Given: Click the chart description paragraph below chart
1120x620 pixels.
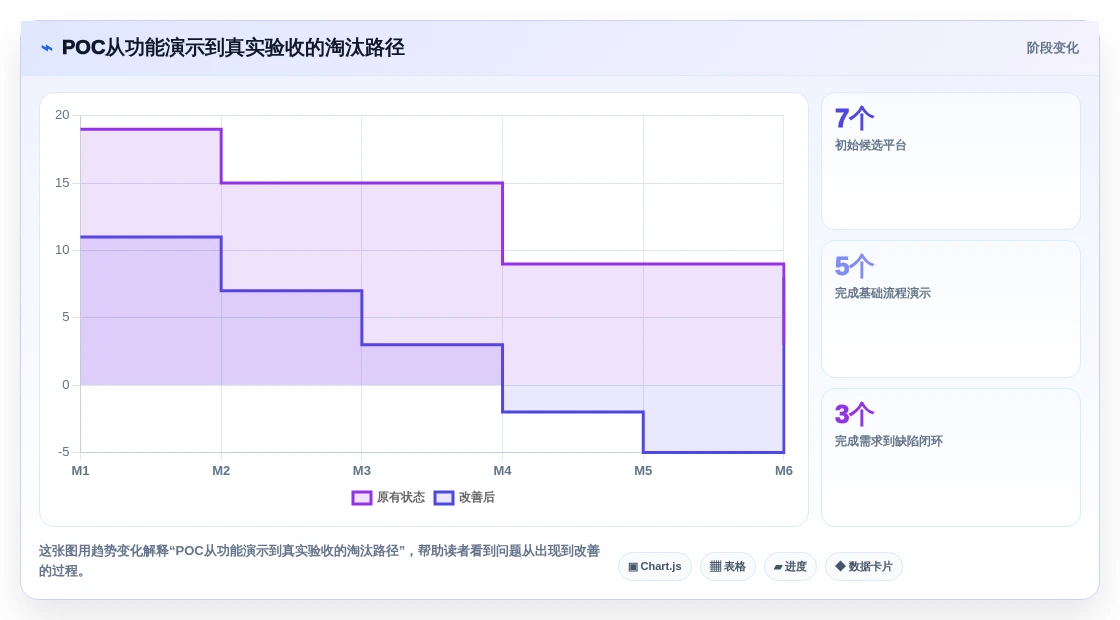Looking at the screenshot, I should tap(319, 561).
